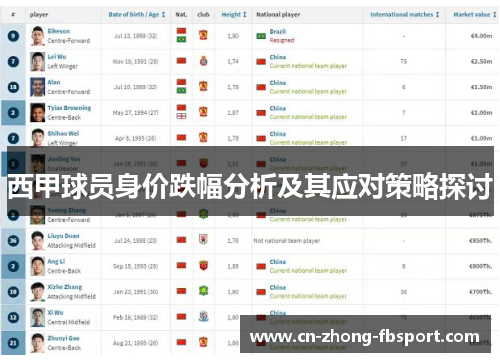This screenshot has height=362, width=500.
Task: Open Xizhe Zhang's portrait thumbnail
Action: tap(37, 292)
